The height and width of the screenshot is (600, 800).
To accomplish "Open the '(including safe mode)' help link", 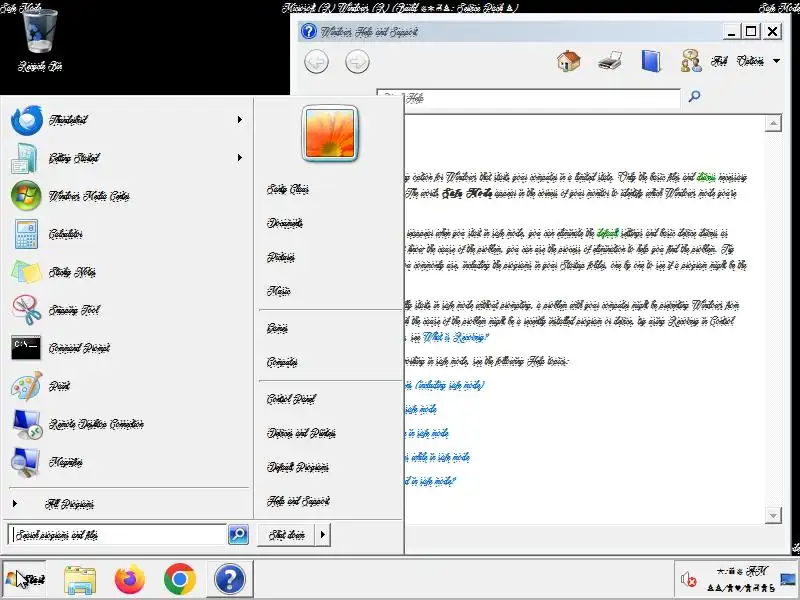I will [x=444, y=385].
